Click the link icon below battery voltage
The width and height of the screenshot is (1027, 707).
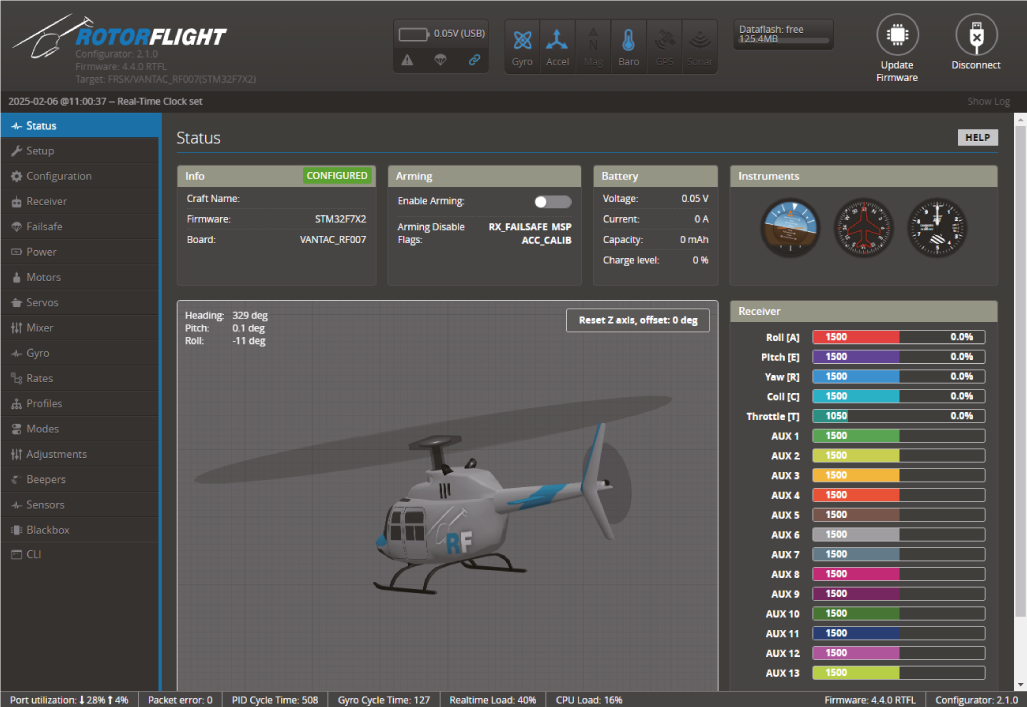474,60
